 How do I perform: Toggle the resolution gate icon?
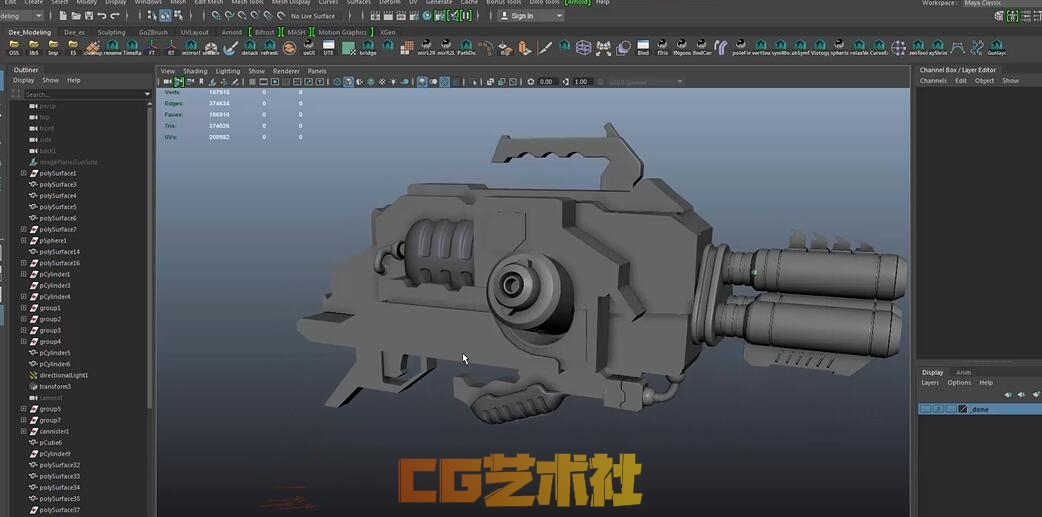coord(274,82)
